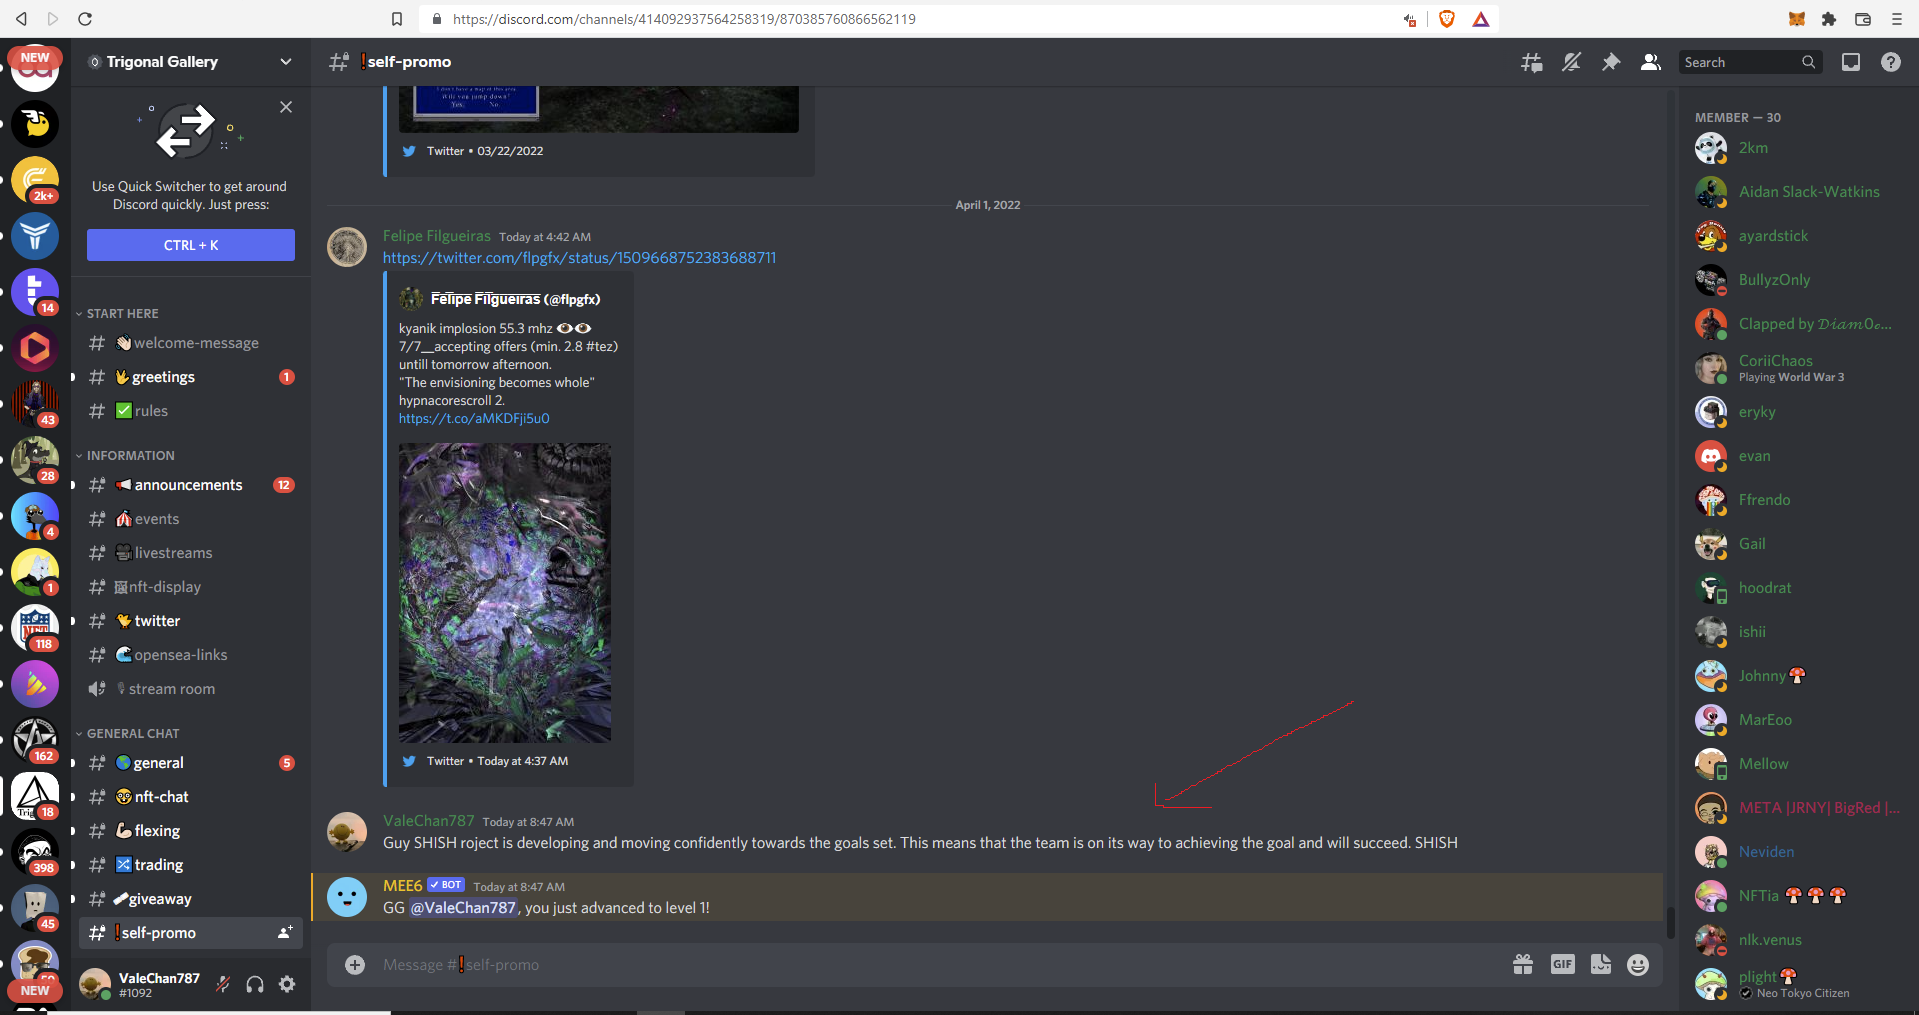Image resolution: width=1919 pixels, height=1015 pixels.
Task: Open the Brave Wallet icon
Action: pyautogui.click(x=1863, y=19)
